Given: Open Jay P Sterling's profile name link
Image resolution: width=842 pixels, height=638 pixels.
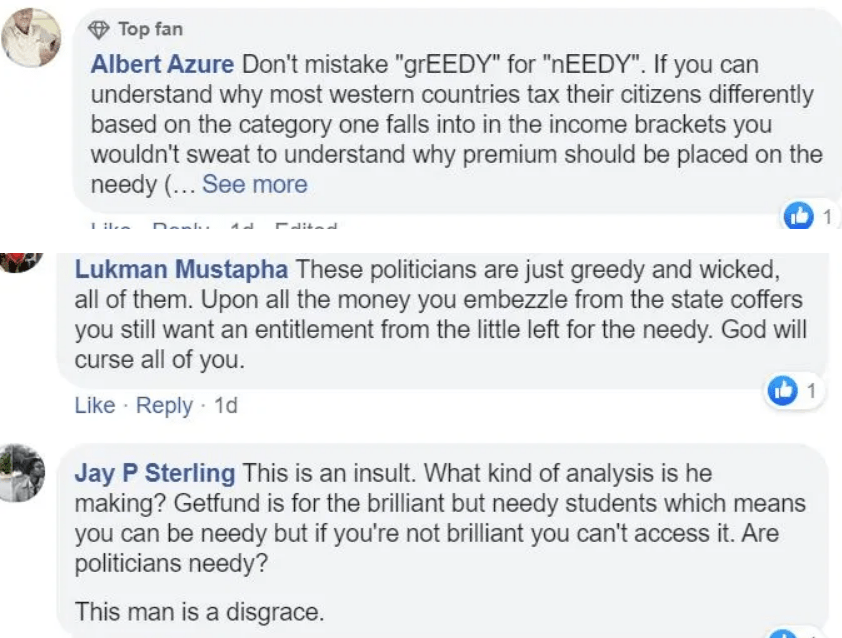Looking at the screenshot, I should [155, 473].
